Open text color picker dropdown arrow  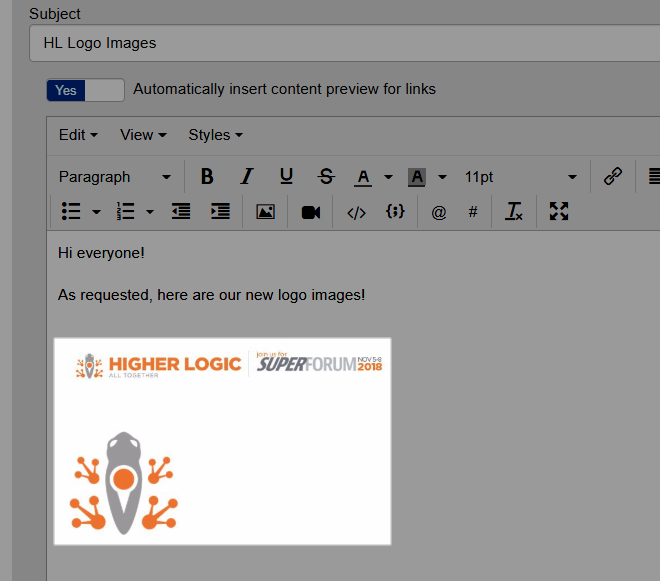pyautogui.click(x=389, y=177)
